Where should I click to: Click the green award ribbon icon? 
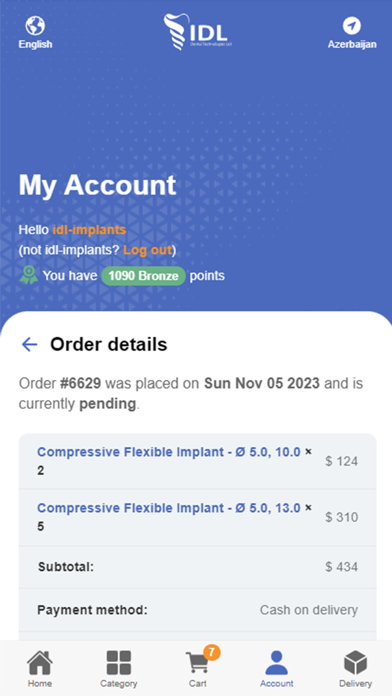[x=29, y=275]
